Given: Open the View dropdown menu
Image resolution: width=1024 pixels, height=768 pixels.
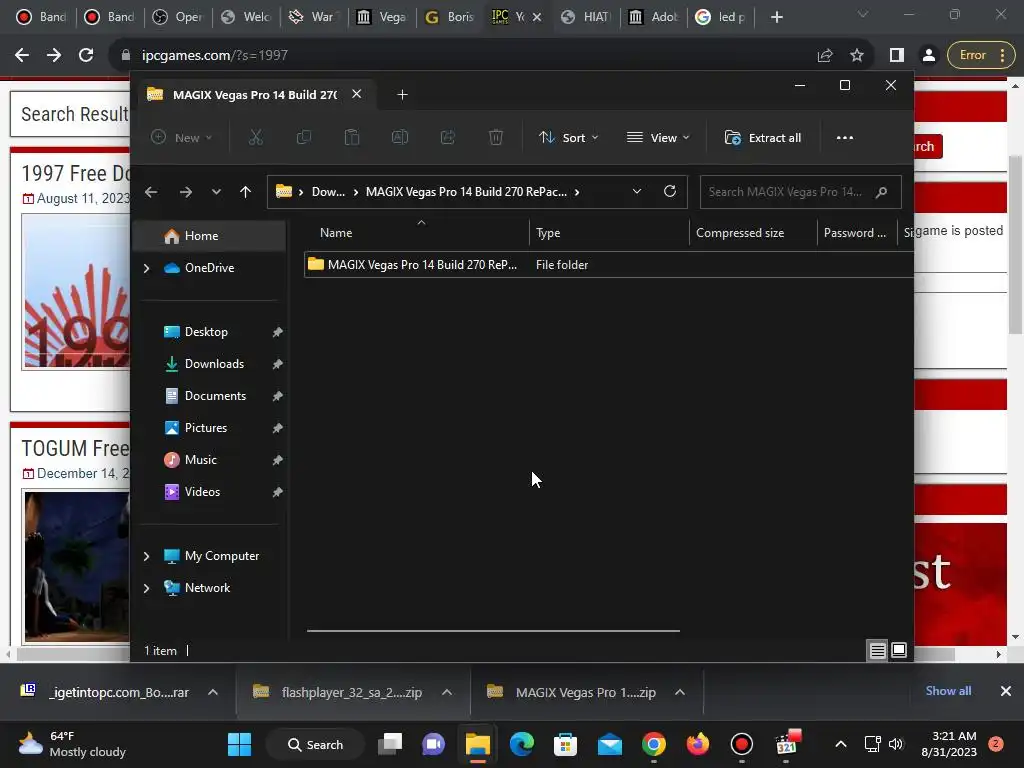Looking at the screenshot, I should [658, 138].
